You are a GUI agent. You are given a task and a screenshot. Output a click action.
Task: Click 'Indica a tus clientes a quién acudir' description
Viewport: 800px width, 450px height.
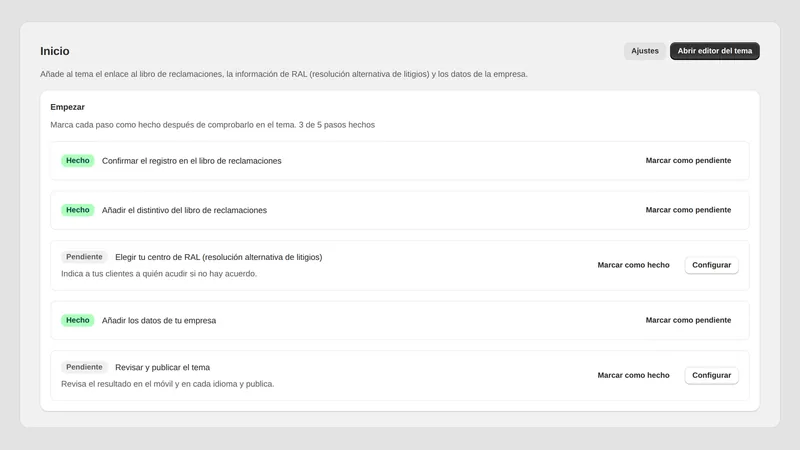(159, 274)
